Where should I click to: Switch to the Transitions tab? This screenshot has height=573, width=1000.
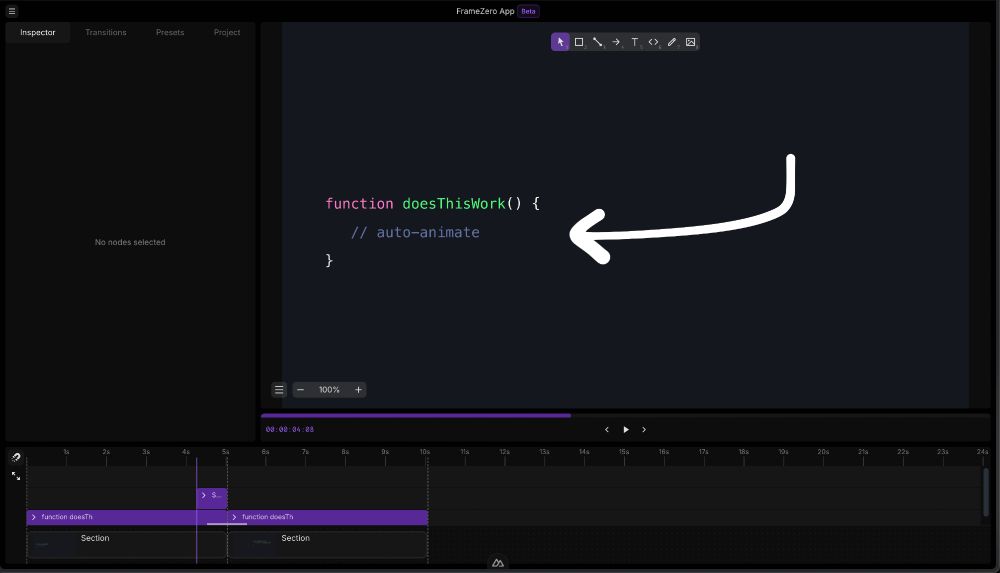tap(106, 33)
